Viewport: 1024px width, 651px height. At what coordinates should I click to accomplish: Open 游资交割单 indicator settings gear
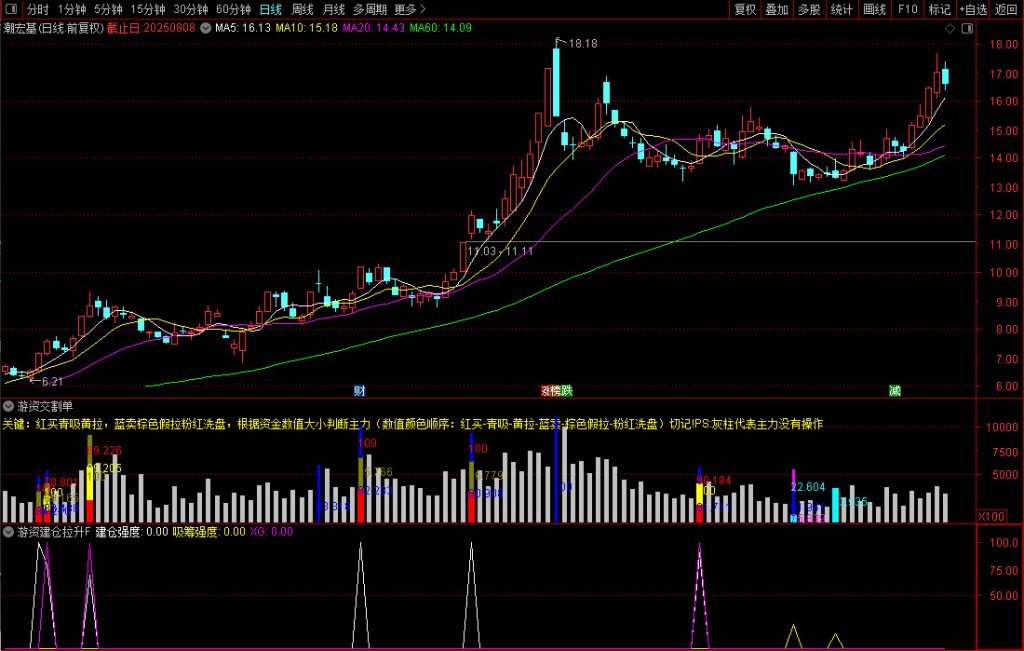9,406
